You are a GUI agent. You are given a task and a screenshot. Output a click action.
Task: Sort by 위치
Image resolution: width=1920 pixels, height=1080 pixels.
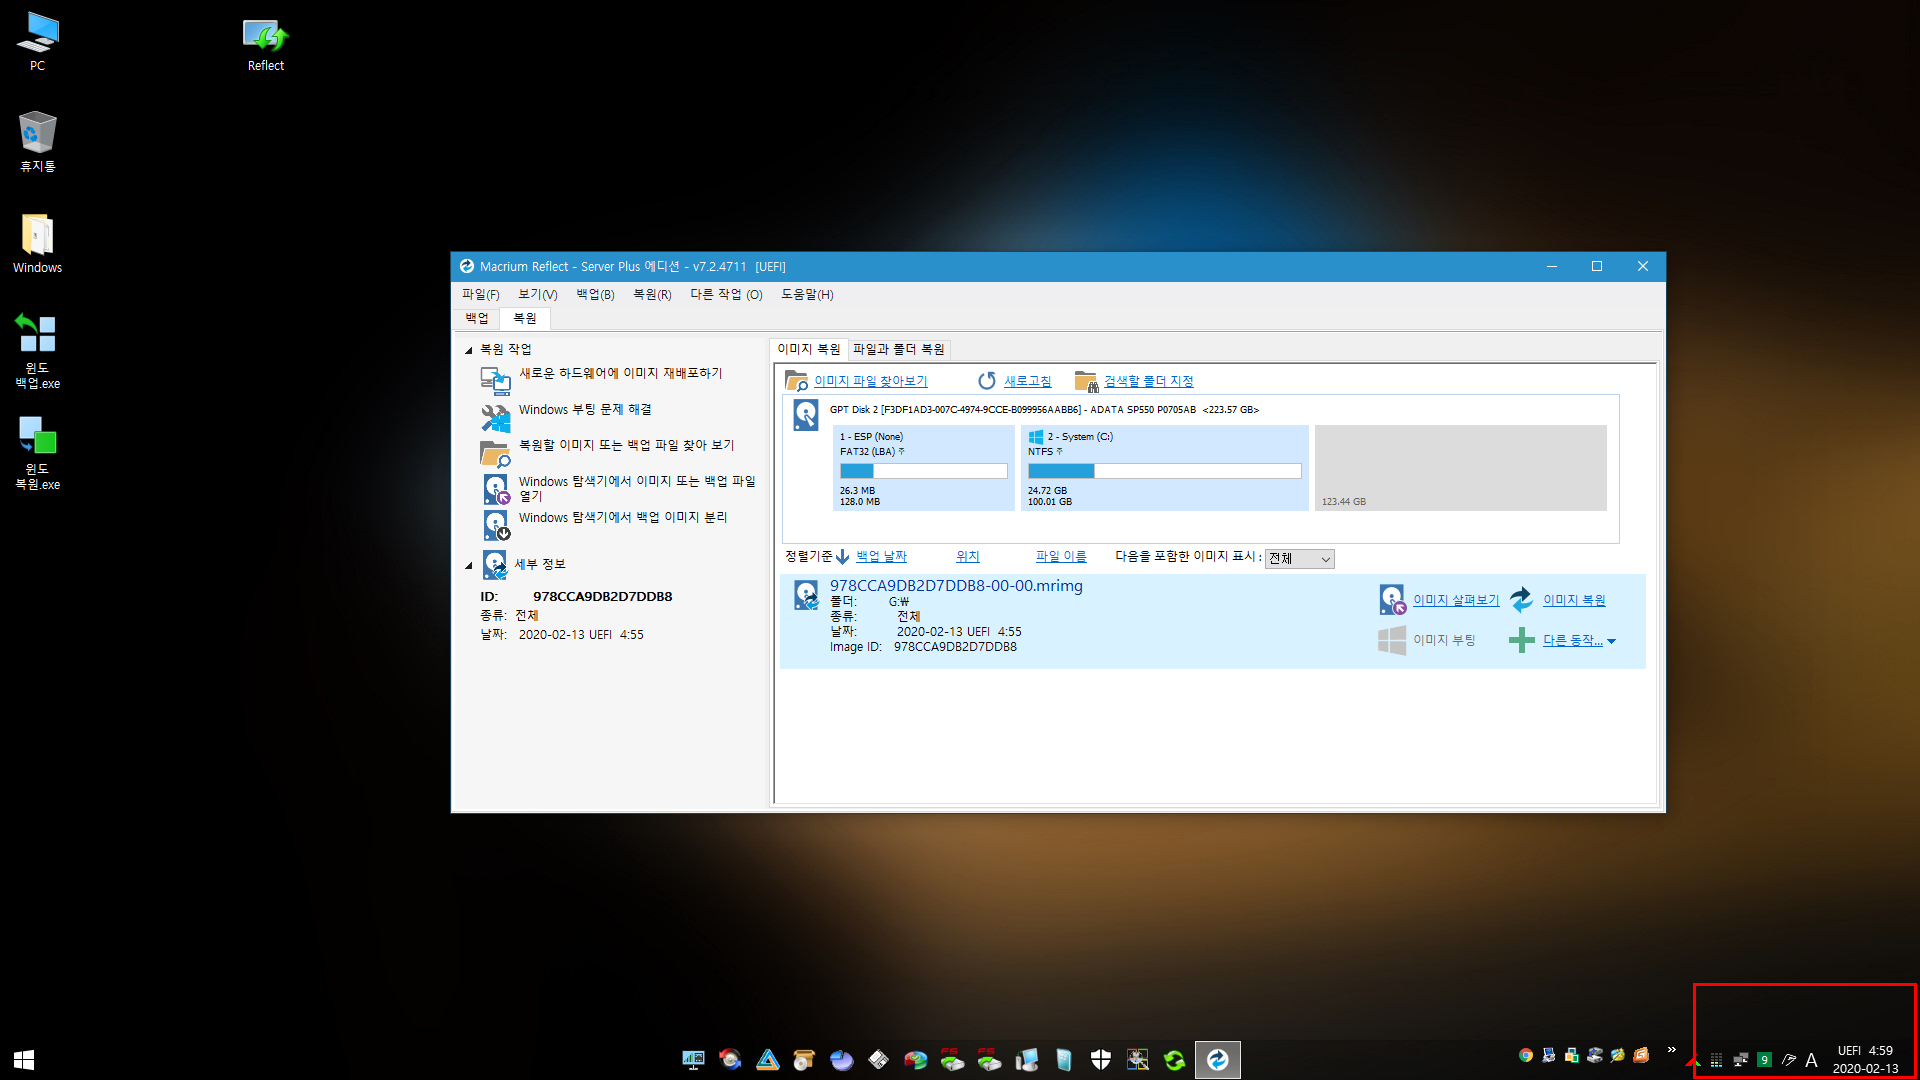point(967,556)
